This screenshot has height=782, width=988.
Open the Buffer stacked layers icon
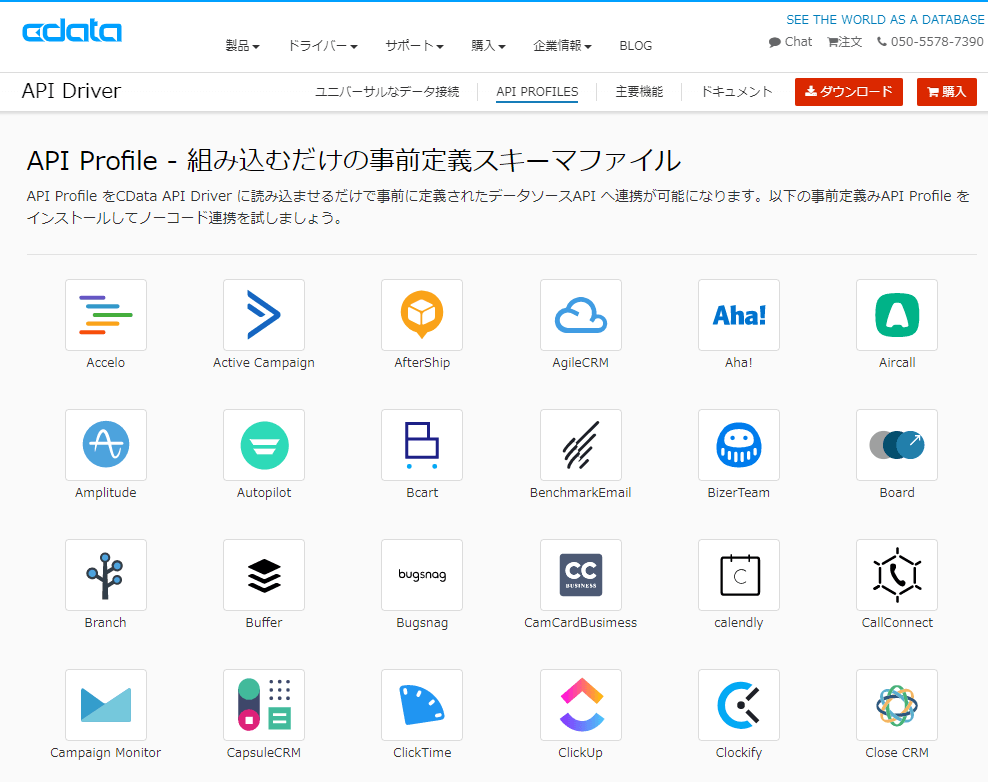(264, 575)
